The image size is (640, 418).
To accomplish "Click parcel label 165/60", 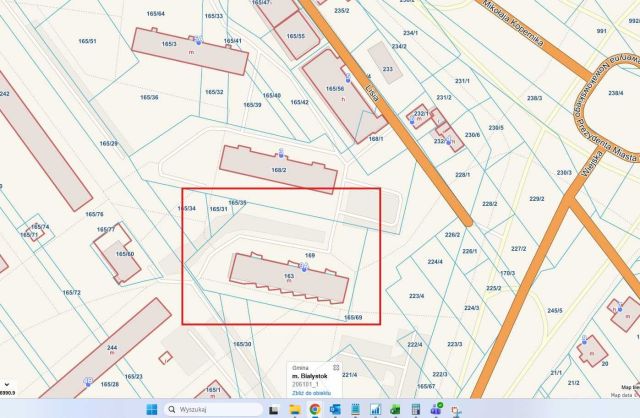I will point(124,254).
